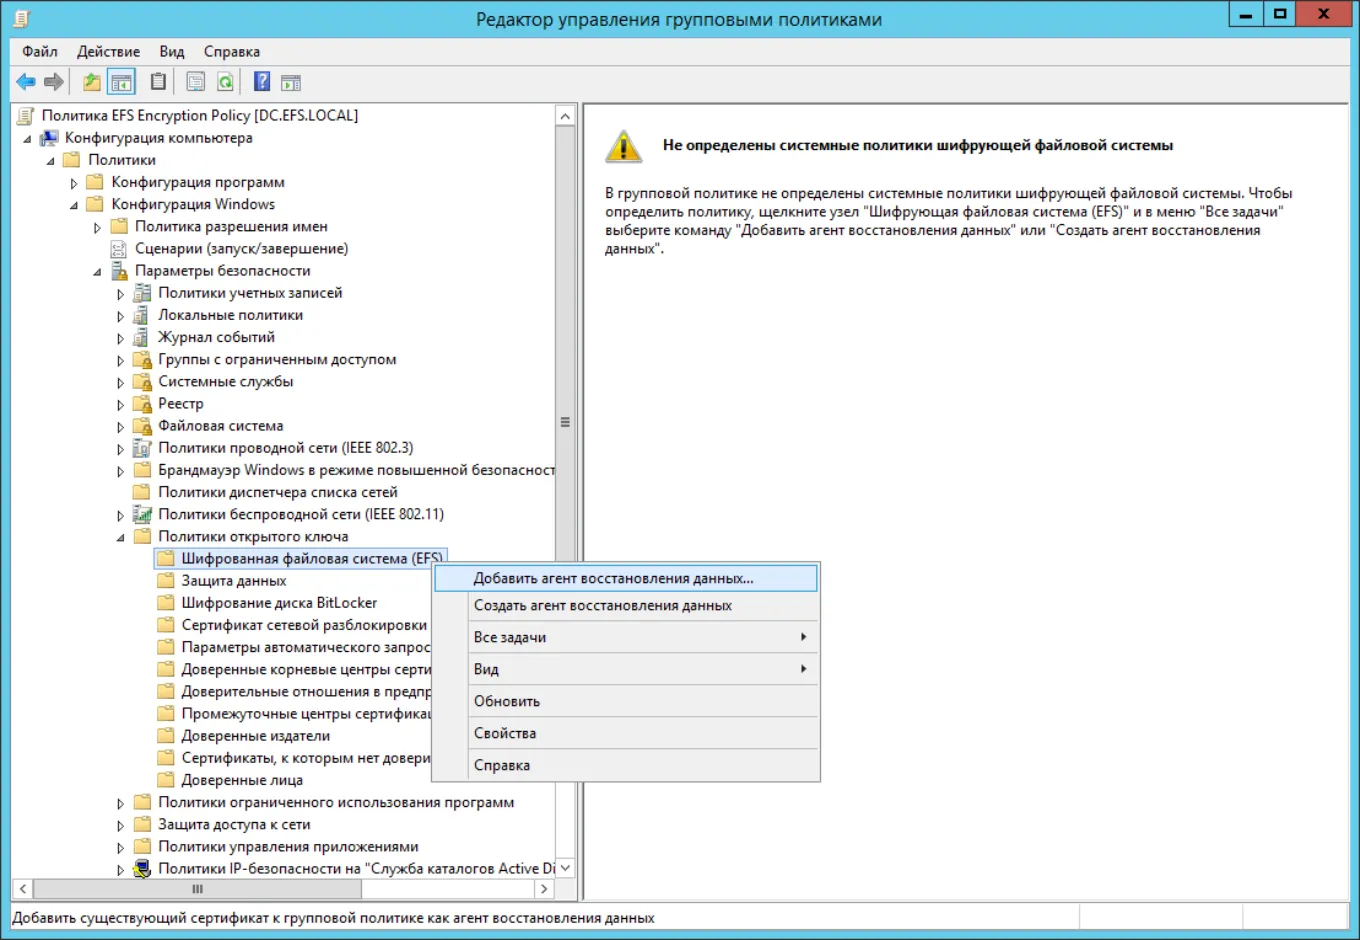Viewport: 1360px width, 940px height.
Task: Collapse the 'Конфигурация компьютера' tree node
Action: [28, 139]
